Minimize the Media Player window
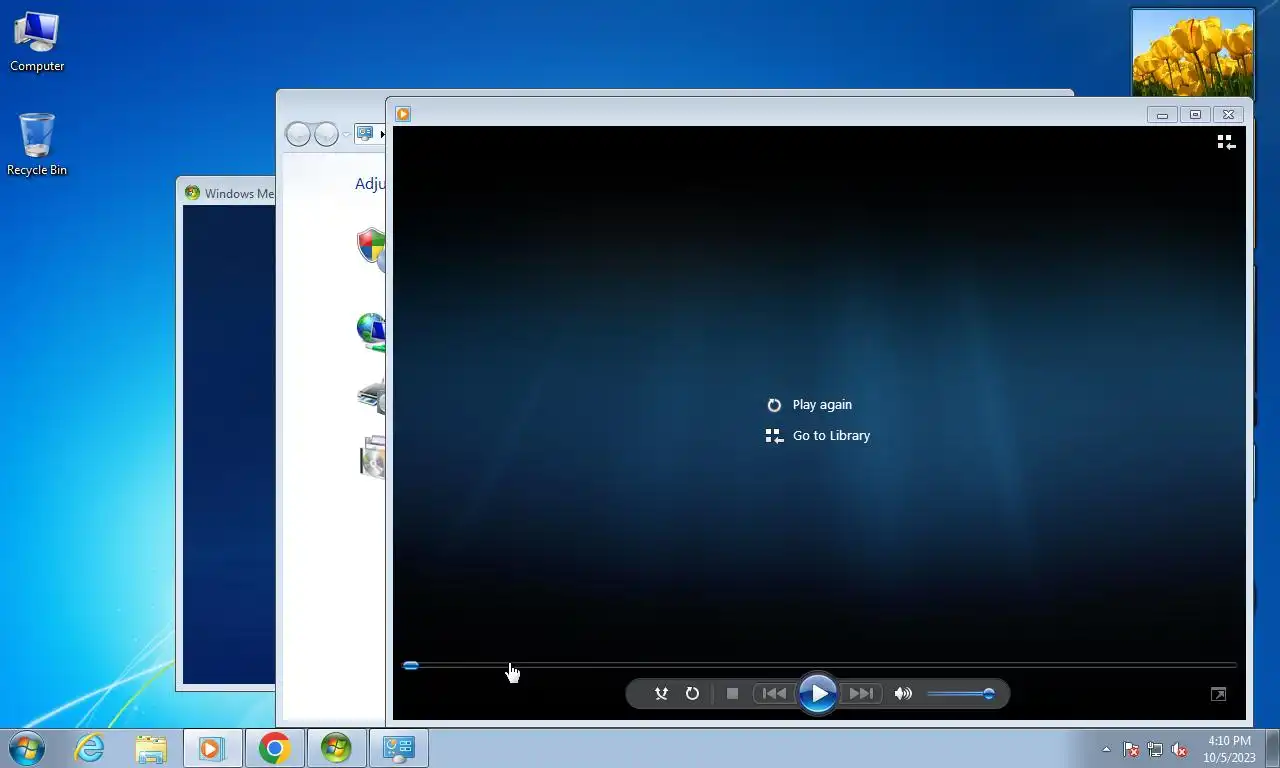1280x768 pixels. click(x=1162, y=115)
